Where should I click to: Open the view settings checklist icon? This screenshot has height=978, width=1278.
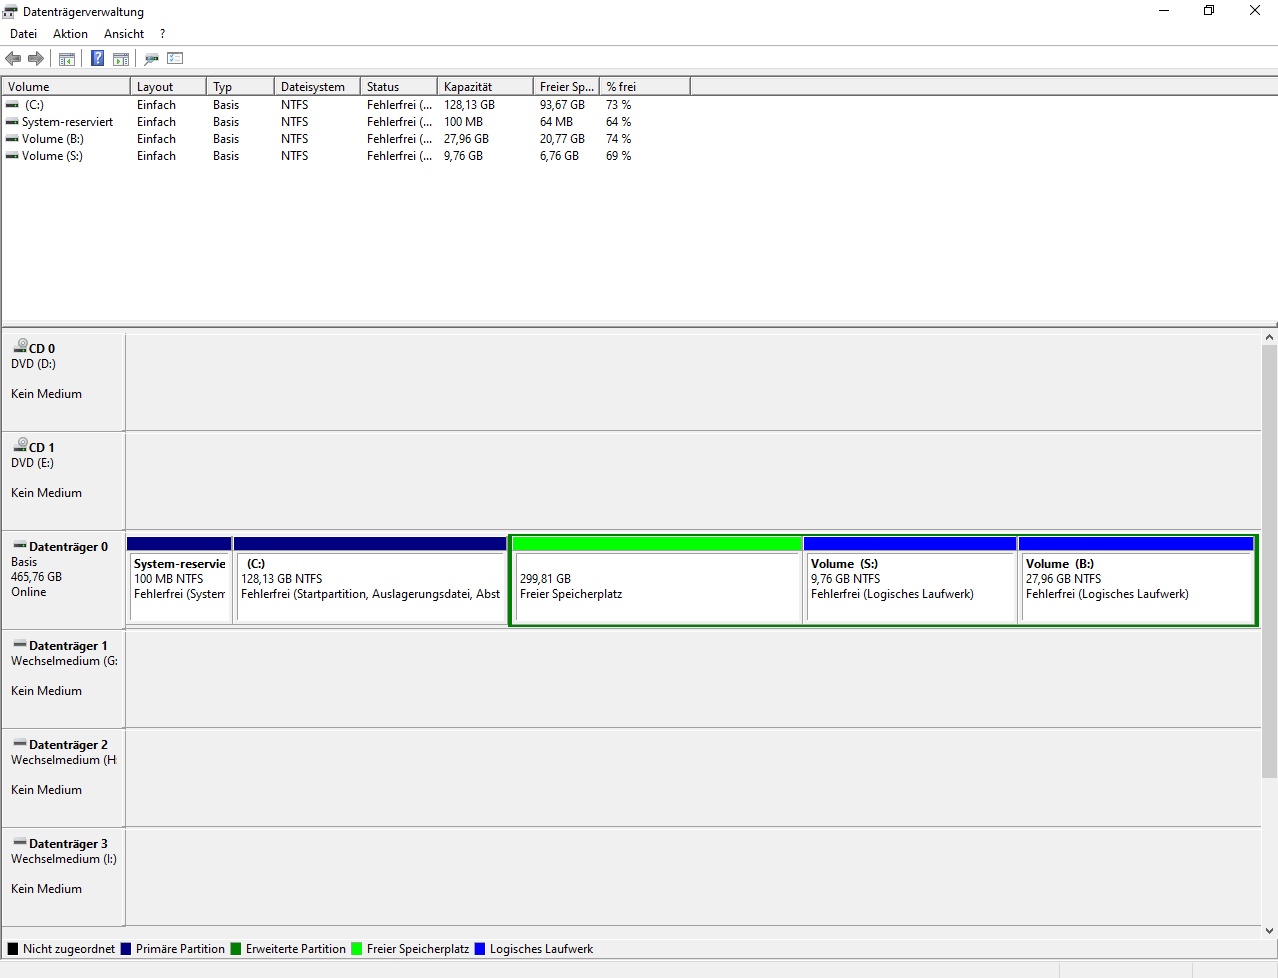175,59
